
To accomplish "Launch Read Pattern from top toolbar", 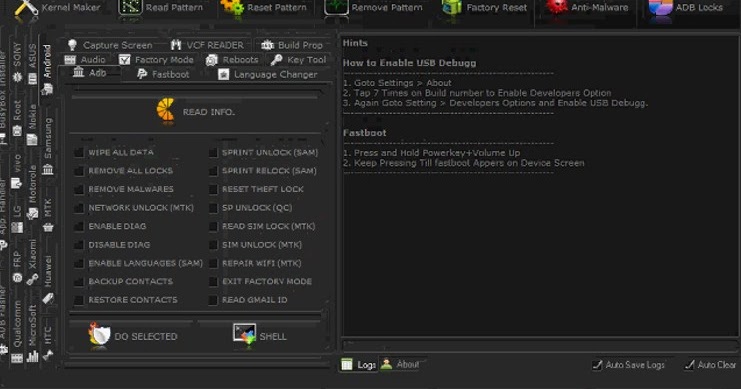I will point(161,8).
